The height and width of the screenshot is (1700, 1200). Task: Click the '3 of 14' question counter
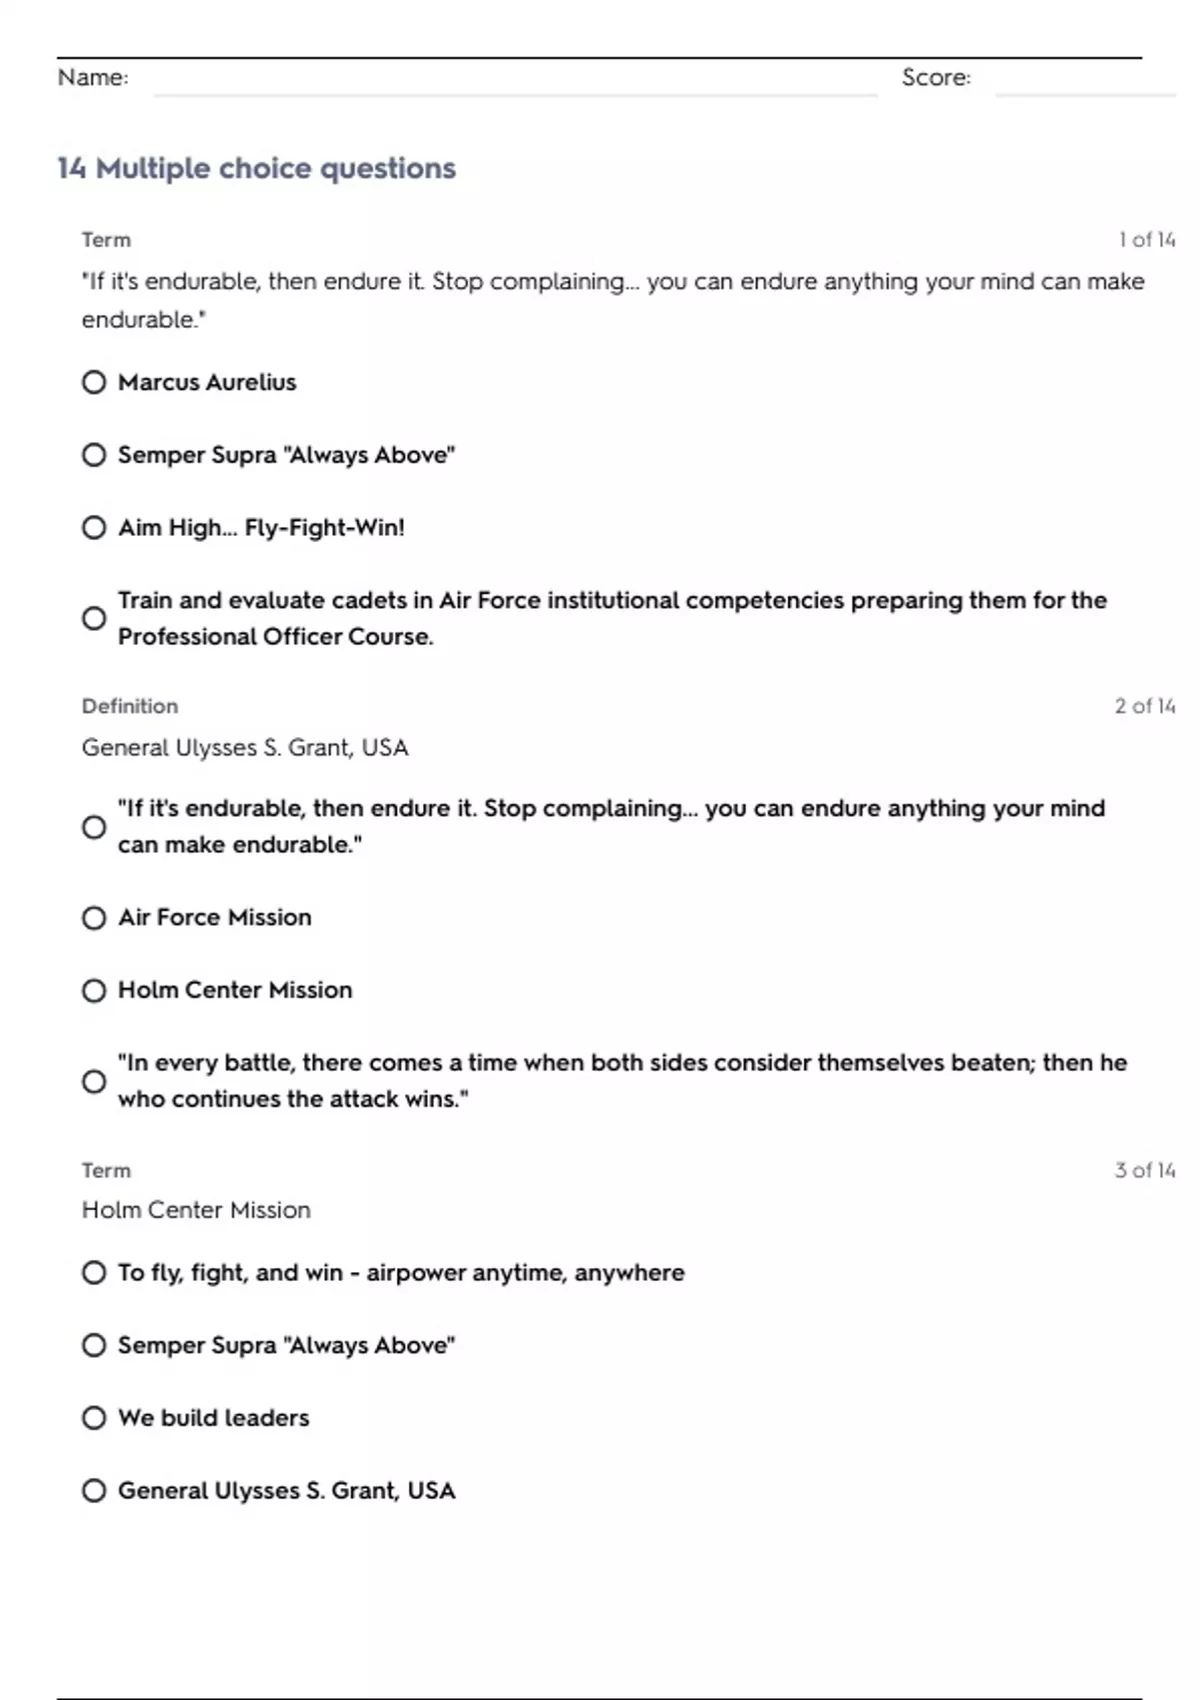pos(1144,1170)
